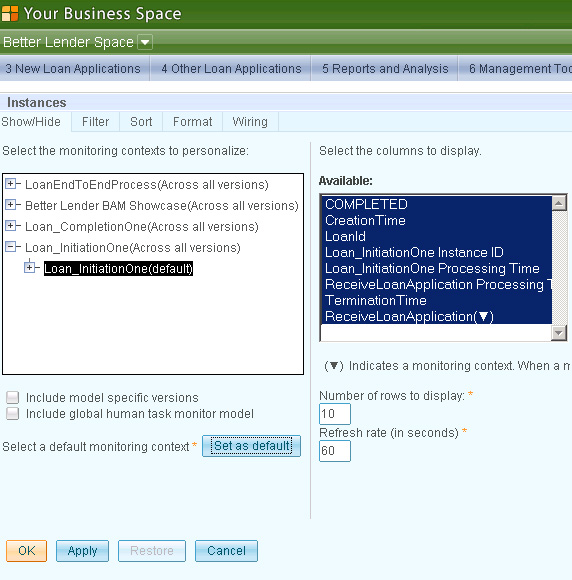The height and width of the screenshot is (580, 572).
Task: Click the Restore button
Action: click(x=152, y=551)
